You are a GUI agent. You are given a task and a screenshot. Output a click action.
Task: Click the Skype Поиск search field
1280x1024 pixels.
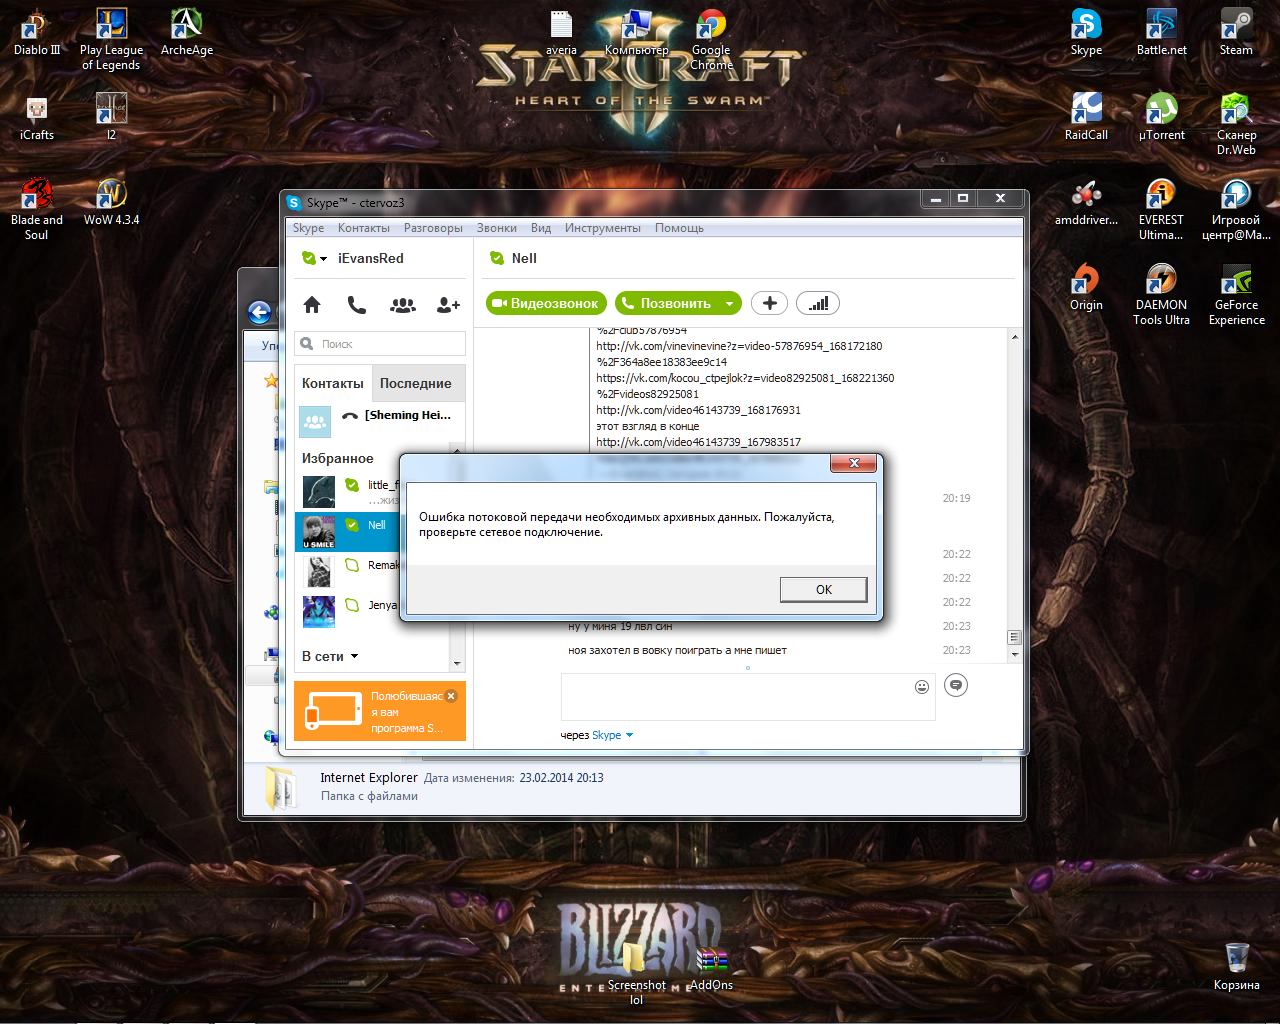pyautogui.click(x=381, y=344)
